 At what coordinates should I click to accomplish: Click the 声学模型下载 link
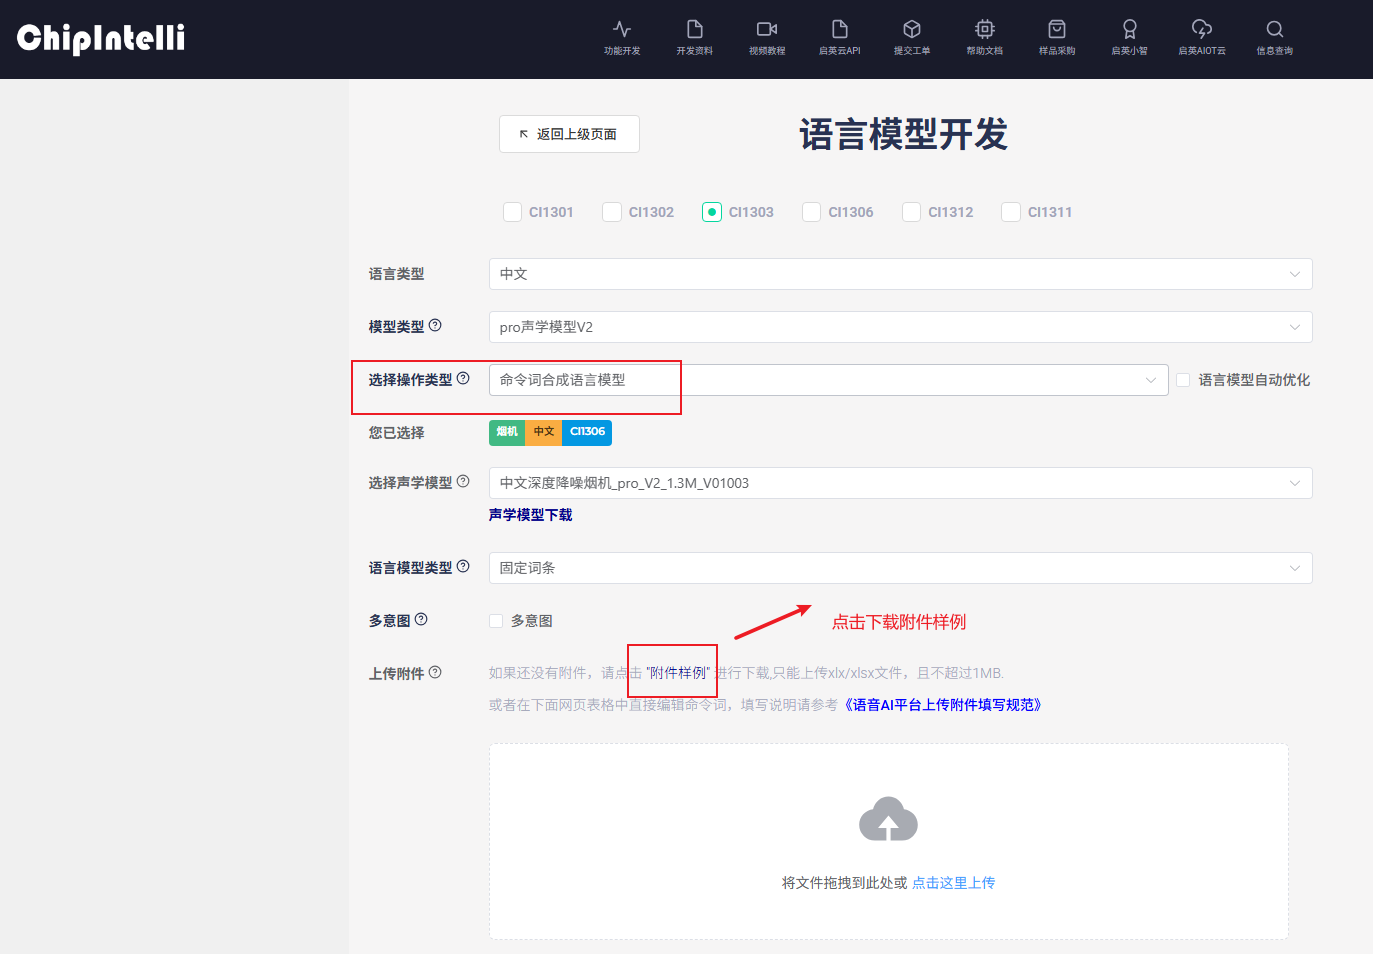pos(531,515)
